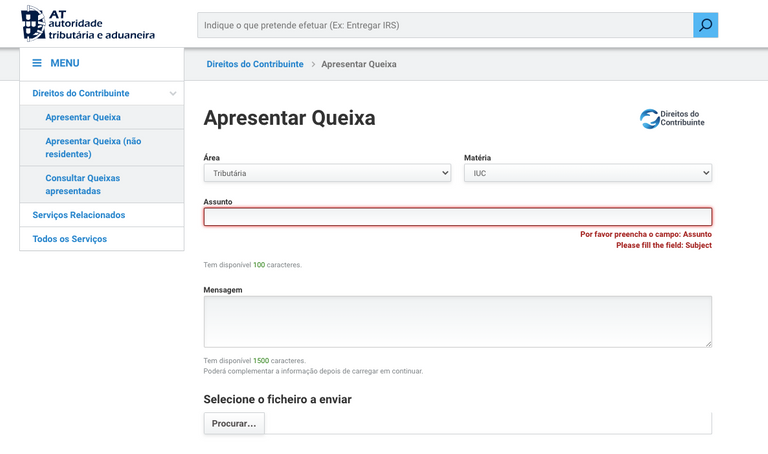Collapse the Direitos do Contribuinte sidebar chevron
Image resolution: width=768 pixels, height=454 pixels.
tap(172, 94)
